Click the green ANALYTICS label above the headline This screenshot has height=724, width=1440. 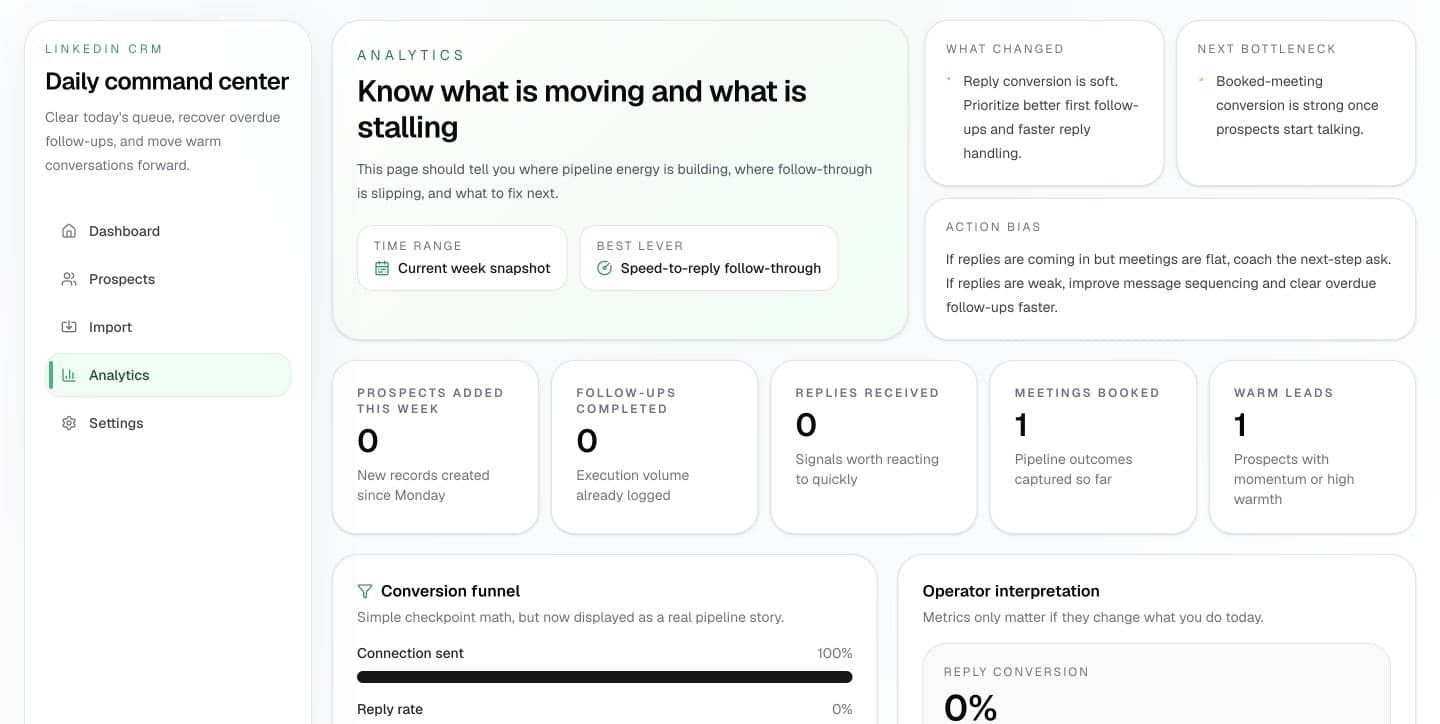(411, 55)
